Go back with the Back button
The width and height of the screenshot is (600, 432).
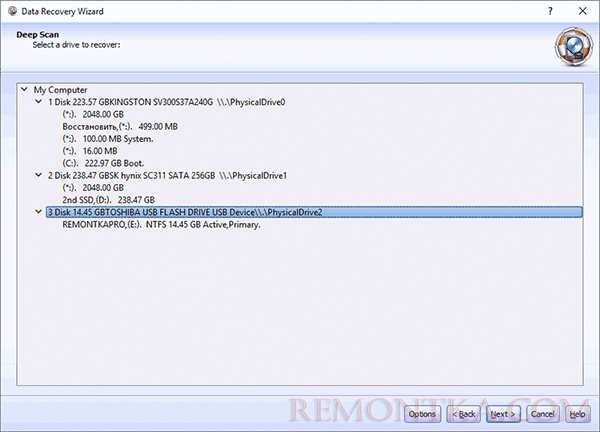tap(464, 413)
